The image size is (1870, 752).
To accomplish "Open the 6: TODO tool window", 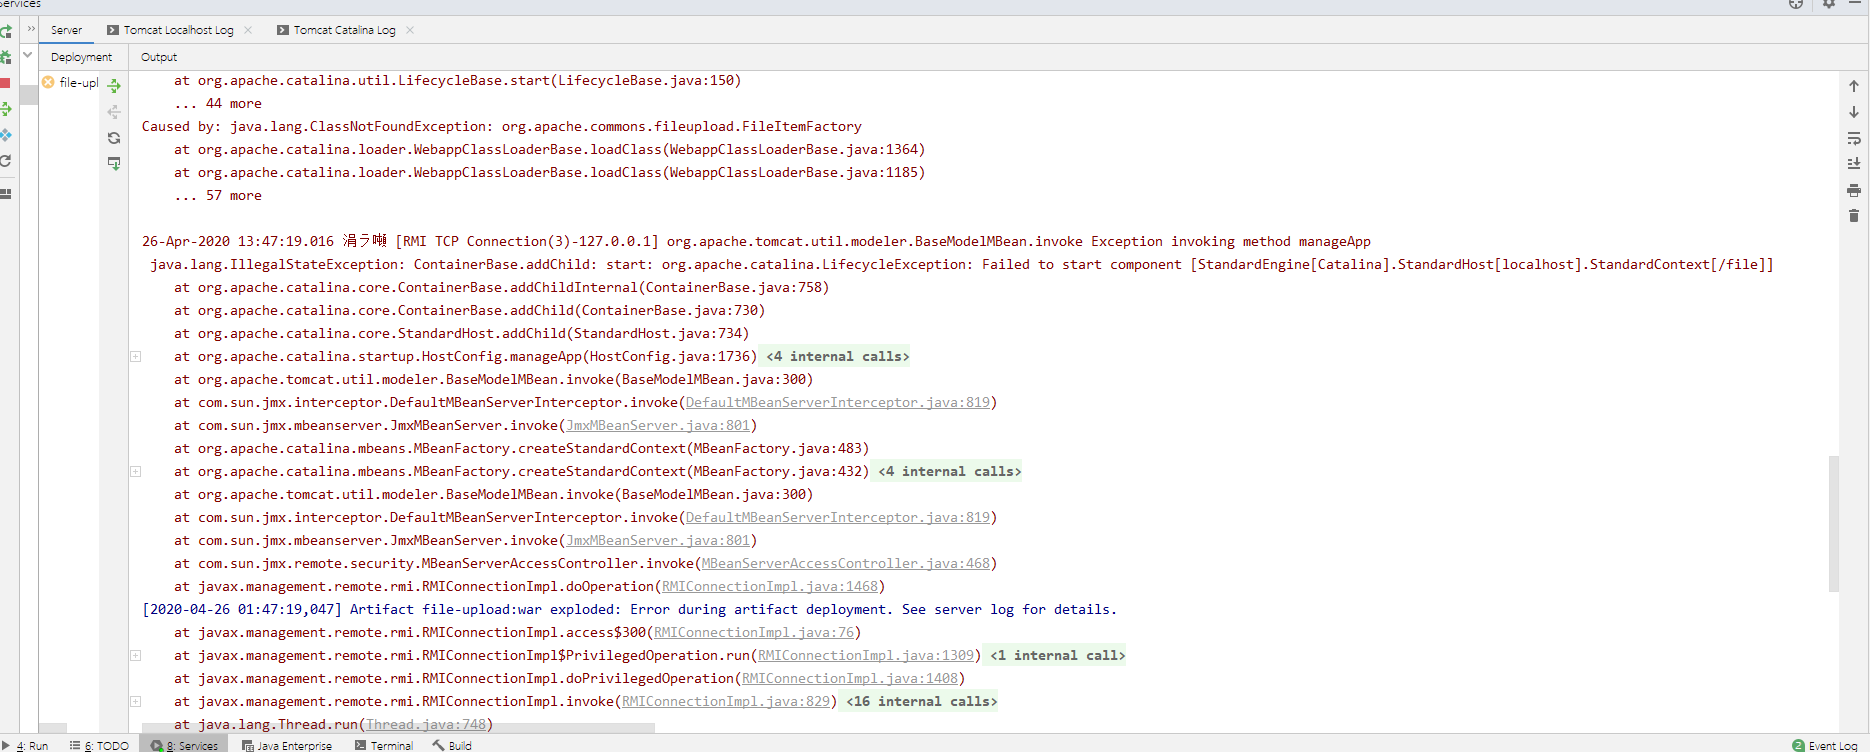I will pyautogui.click(x=99, y=745).
